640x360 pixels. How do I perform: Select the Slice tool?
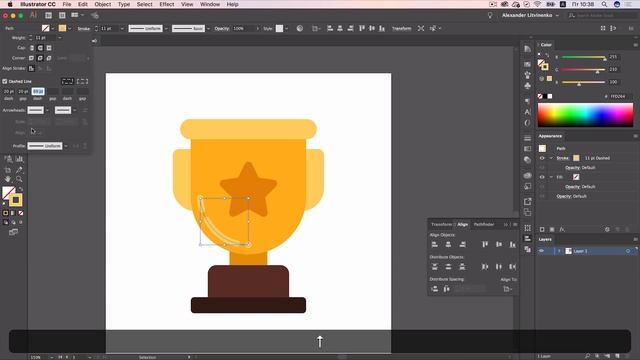pos(19,169)
